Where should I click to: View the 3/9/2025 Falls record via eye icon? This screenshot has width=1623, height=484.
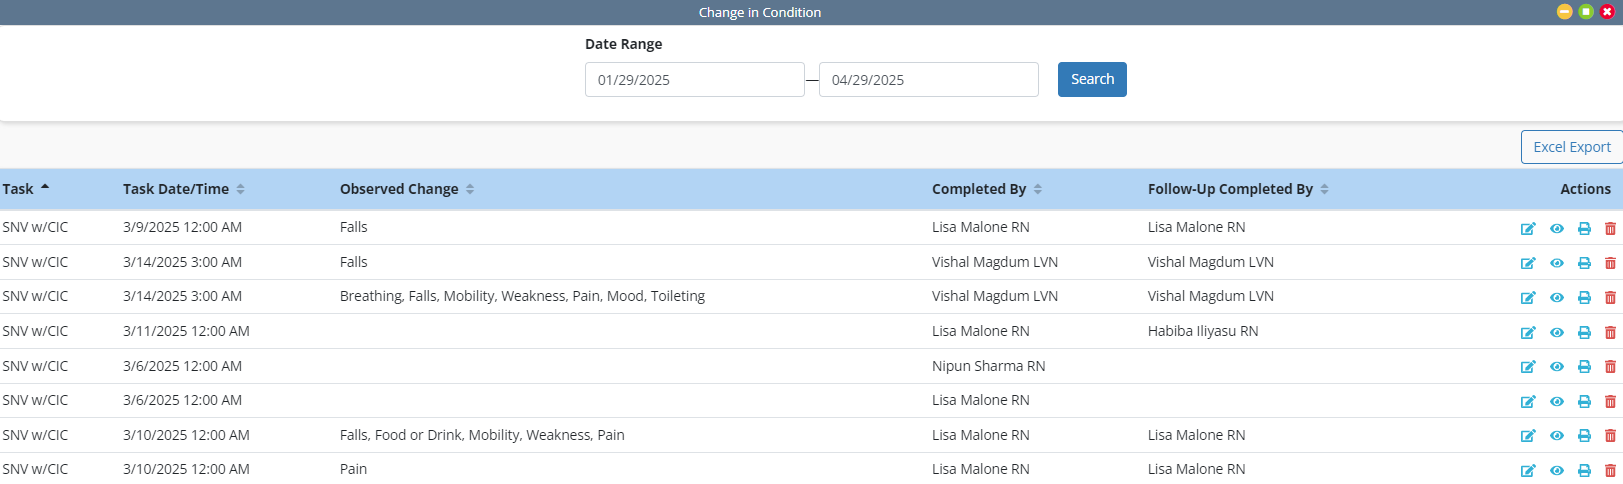click(x=1556, y=229)
